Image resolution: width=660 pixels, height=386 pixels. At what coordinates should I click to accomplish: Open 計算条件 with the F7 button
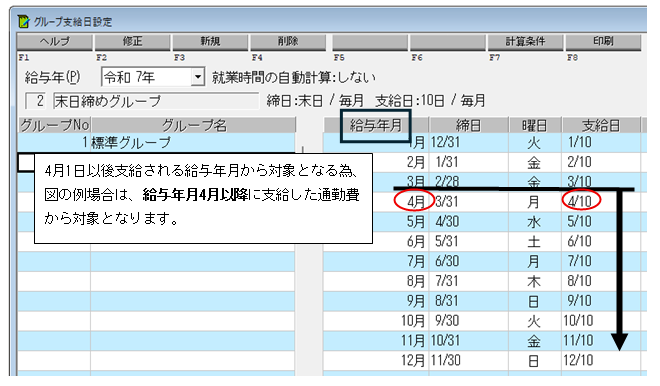[x=525, y=42]
